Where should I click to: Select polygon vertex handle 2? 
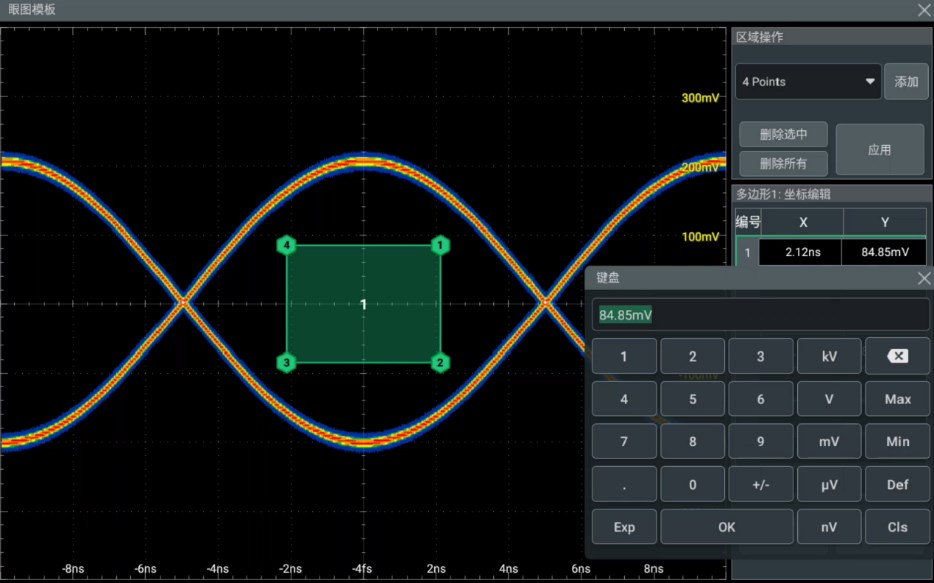[x=440, y=363]
